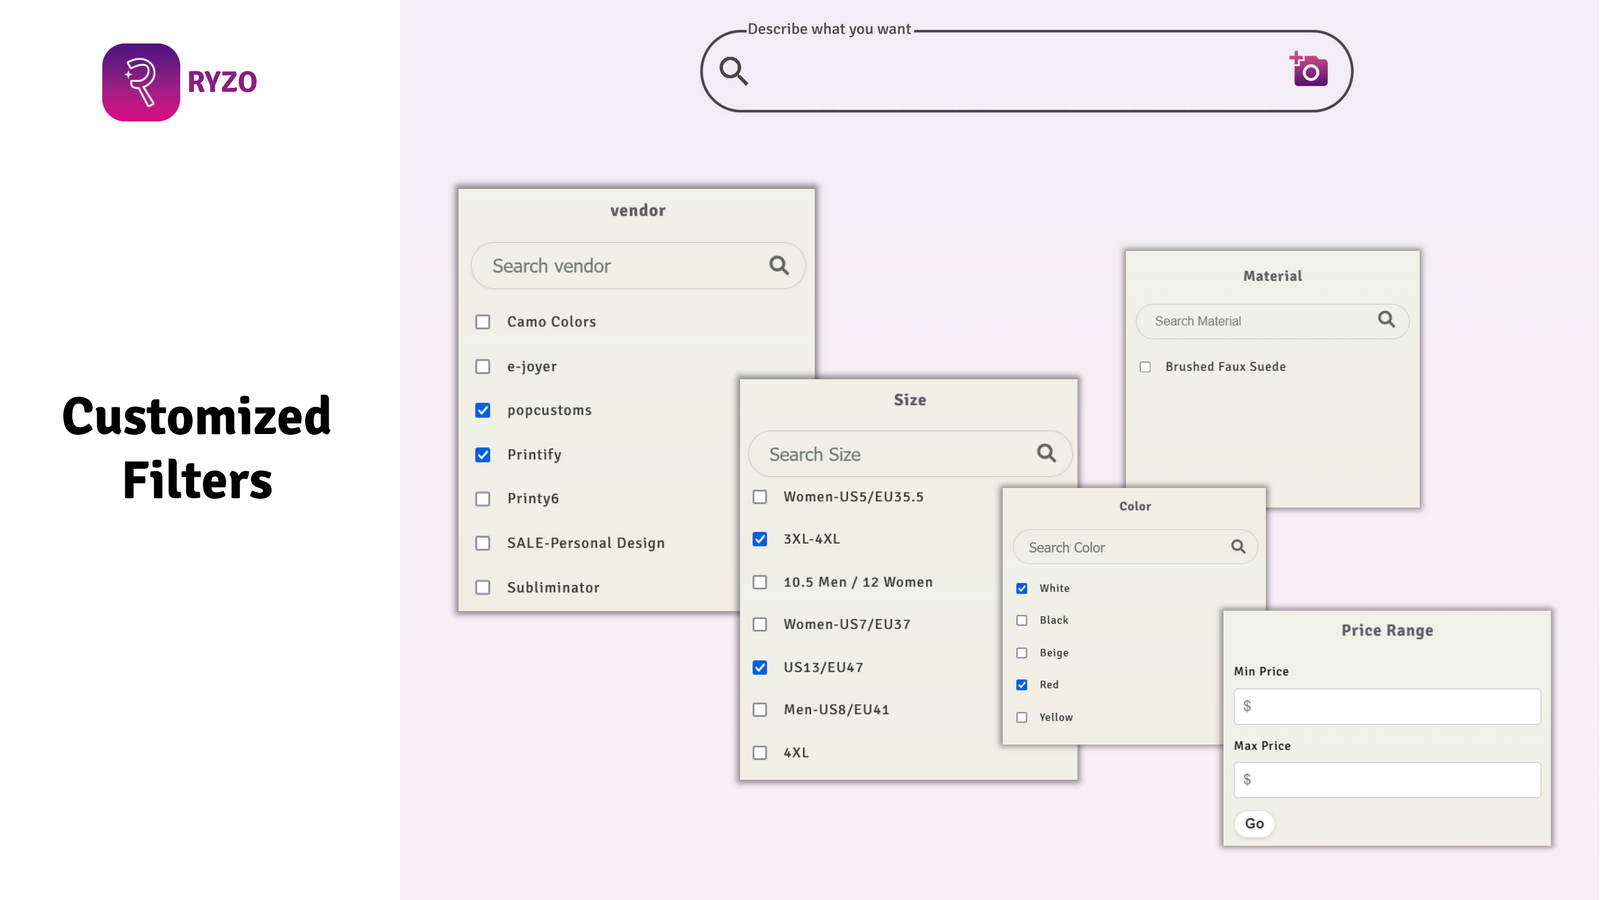1600x900 pixels.
Task: Focus the Min Price input field
Action: point(1387,706)
